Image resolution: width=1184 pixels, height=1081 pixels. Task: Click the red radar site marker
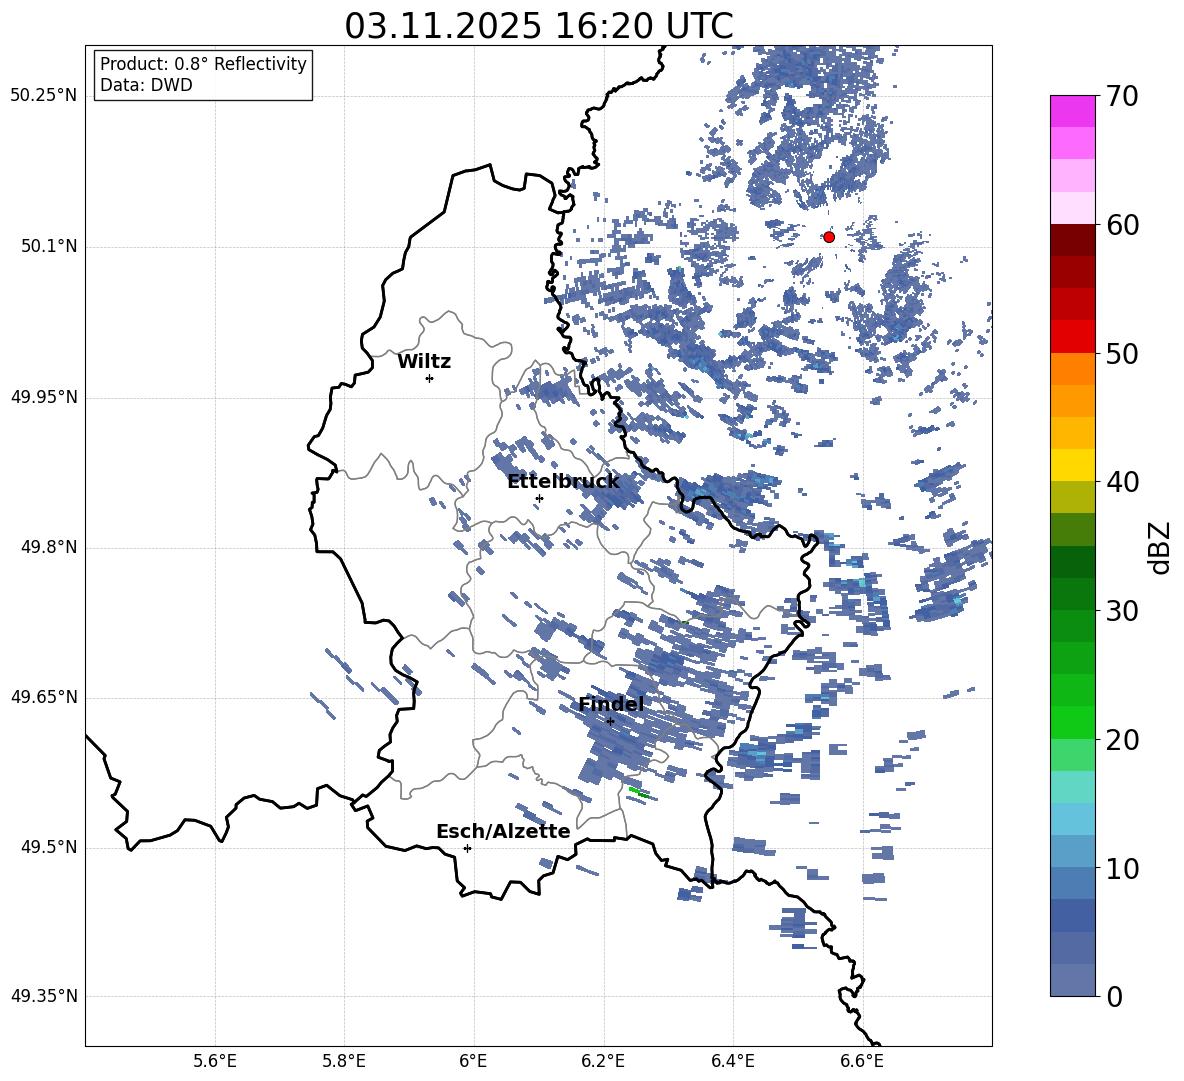[x=829, y=237]
